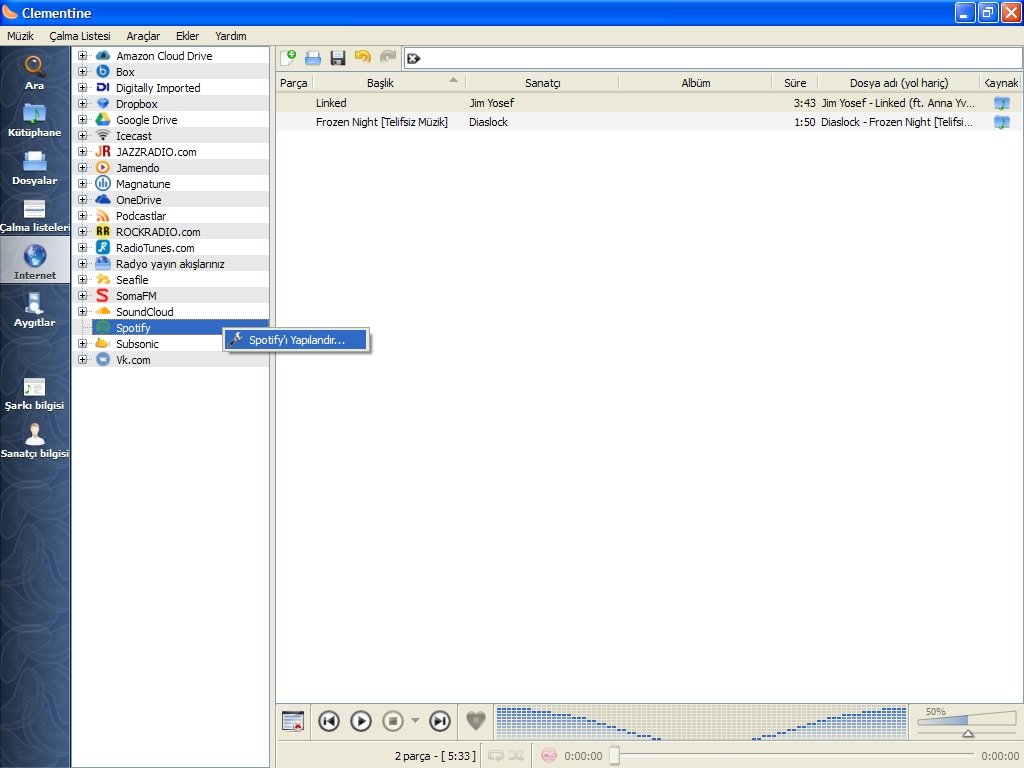
Task: Expand the Icecast tree node
Action: point(82,136)
